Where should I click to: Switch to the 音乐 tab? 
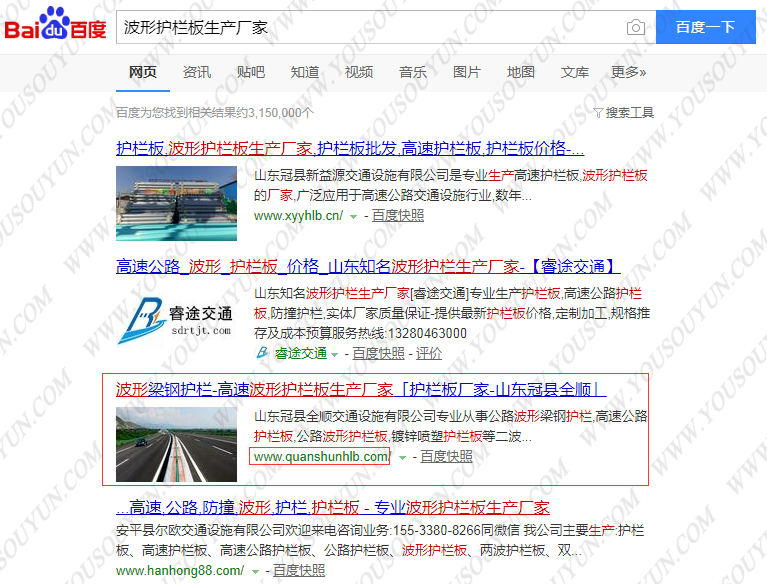pyautogui.click(x=413, y=72)
